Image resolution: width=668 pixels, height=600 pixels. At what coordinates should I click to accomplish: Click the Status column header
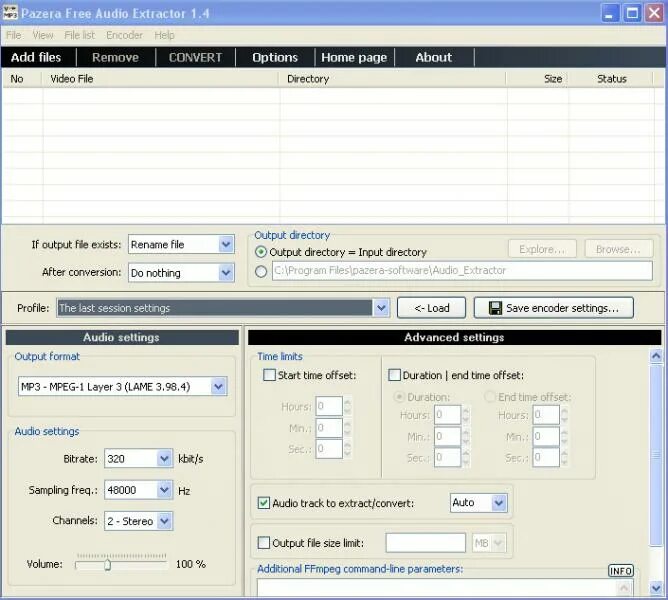pos(611,79)
